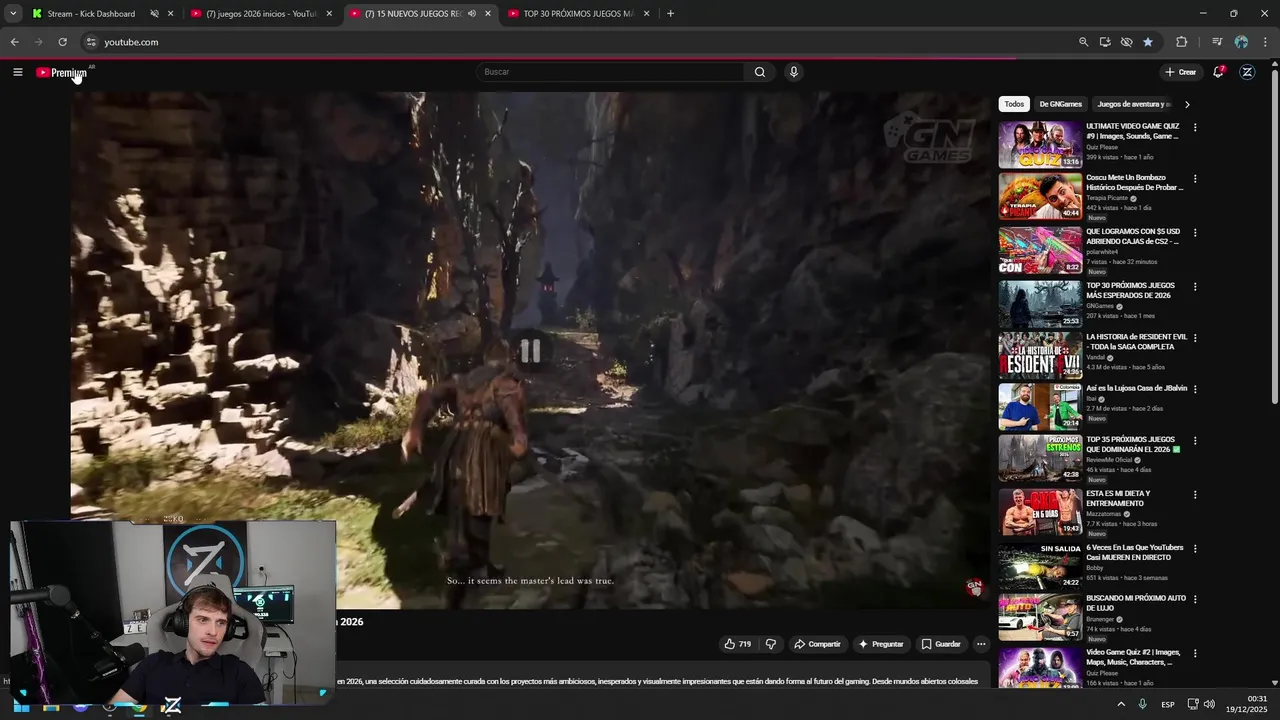The image size is (1280, 720).
Task: Open options for ULTIMATE VIDEO GAME QUIZ #9
Action: [1195, 128]
